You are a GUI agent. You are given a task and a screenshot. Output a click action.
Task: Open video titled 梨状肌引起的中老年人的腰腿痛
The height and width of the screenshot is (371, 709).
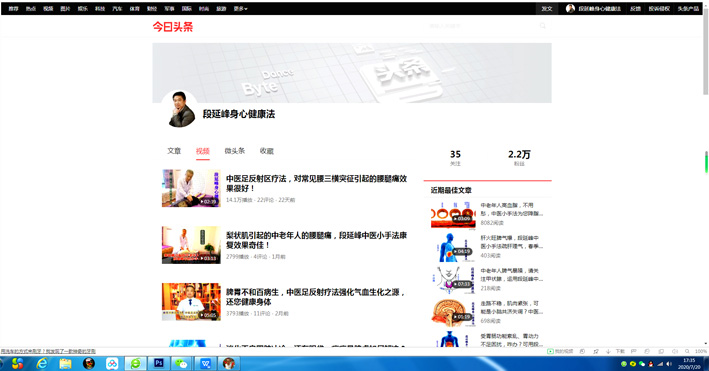tap(316, 240)
